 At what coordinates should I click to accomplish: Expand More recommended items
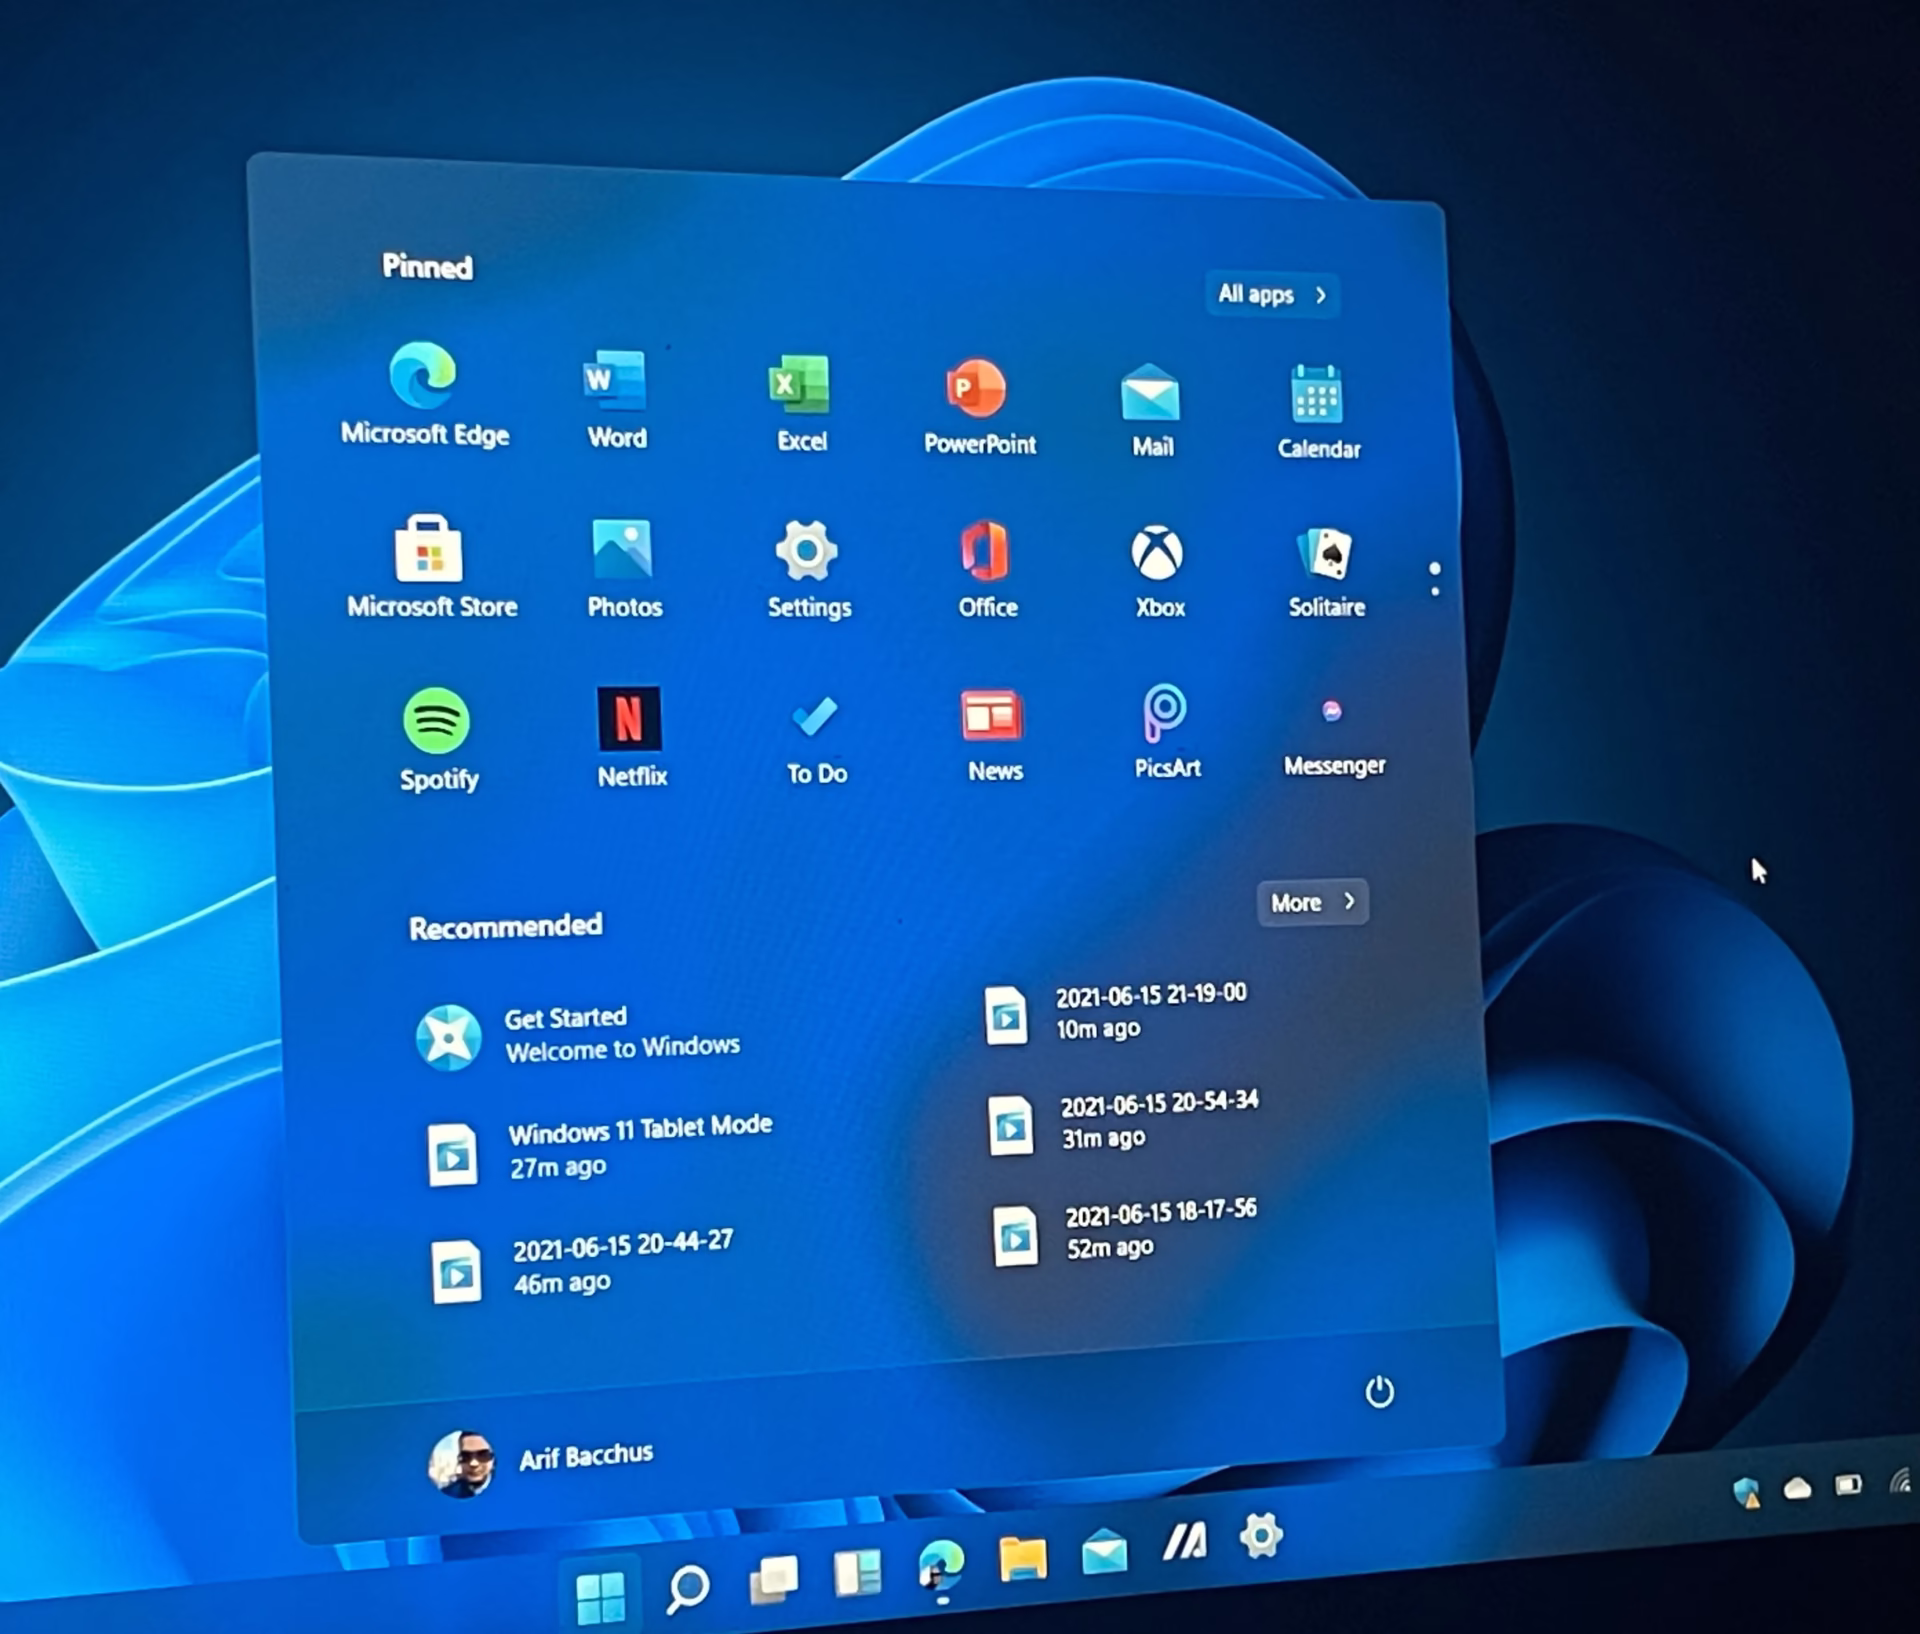coord(1312,902)
